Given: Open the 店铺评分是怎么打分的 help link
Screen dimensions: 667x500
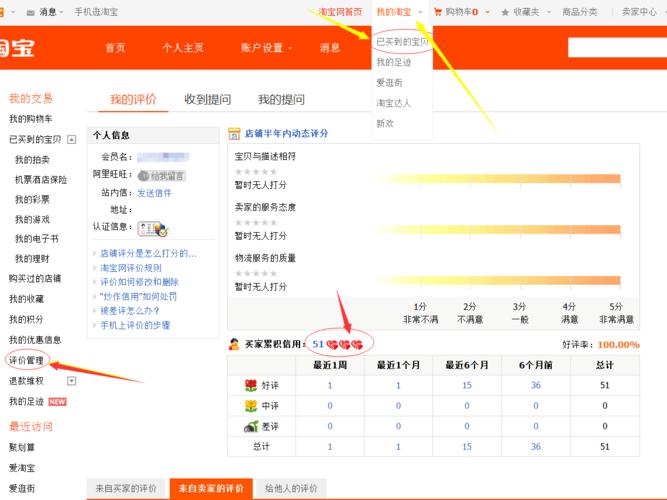Looking at the screenshot, I should click(x=148, y=254).
